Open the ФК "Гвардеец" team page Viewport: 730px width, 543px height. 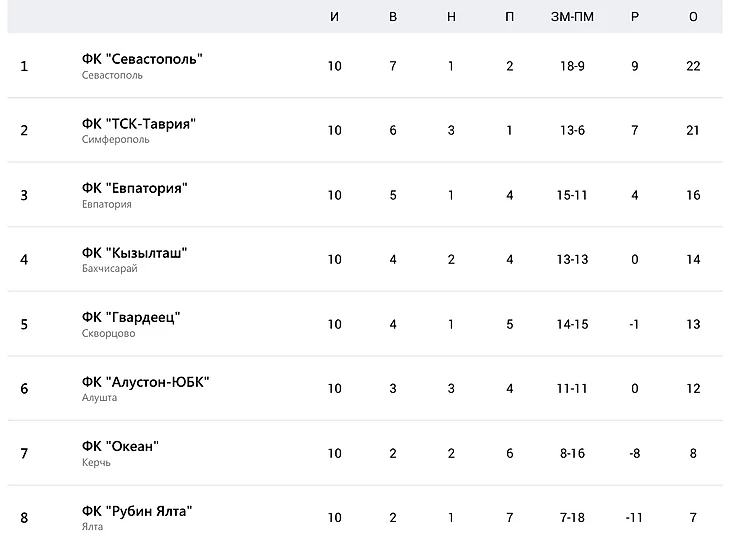[131, 317]
